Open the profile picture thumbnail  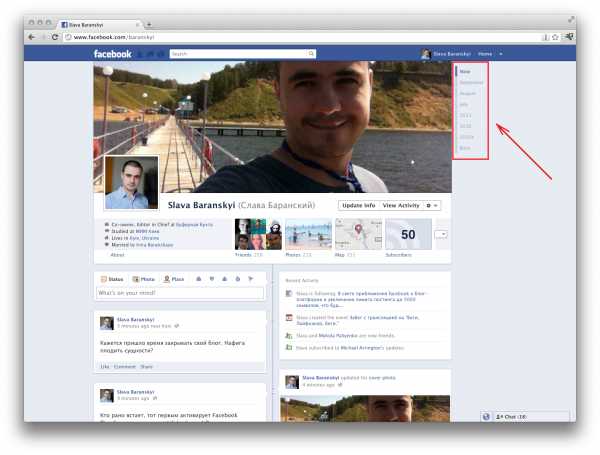(x=131, y=183)
